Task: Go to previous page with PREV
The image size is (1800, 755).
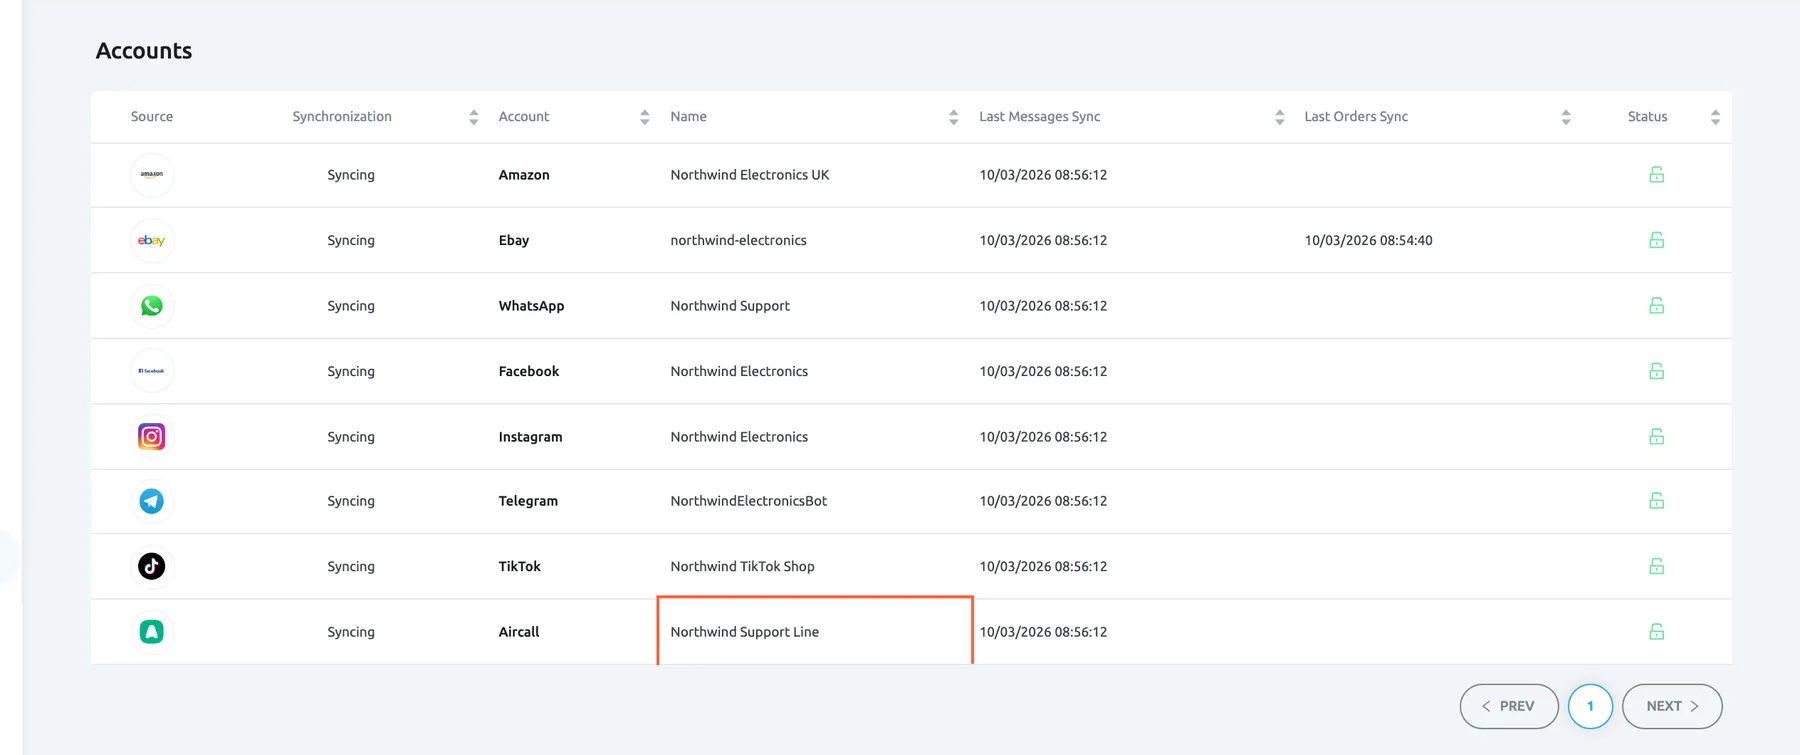Action: click(1509, 706)
